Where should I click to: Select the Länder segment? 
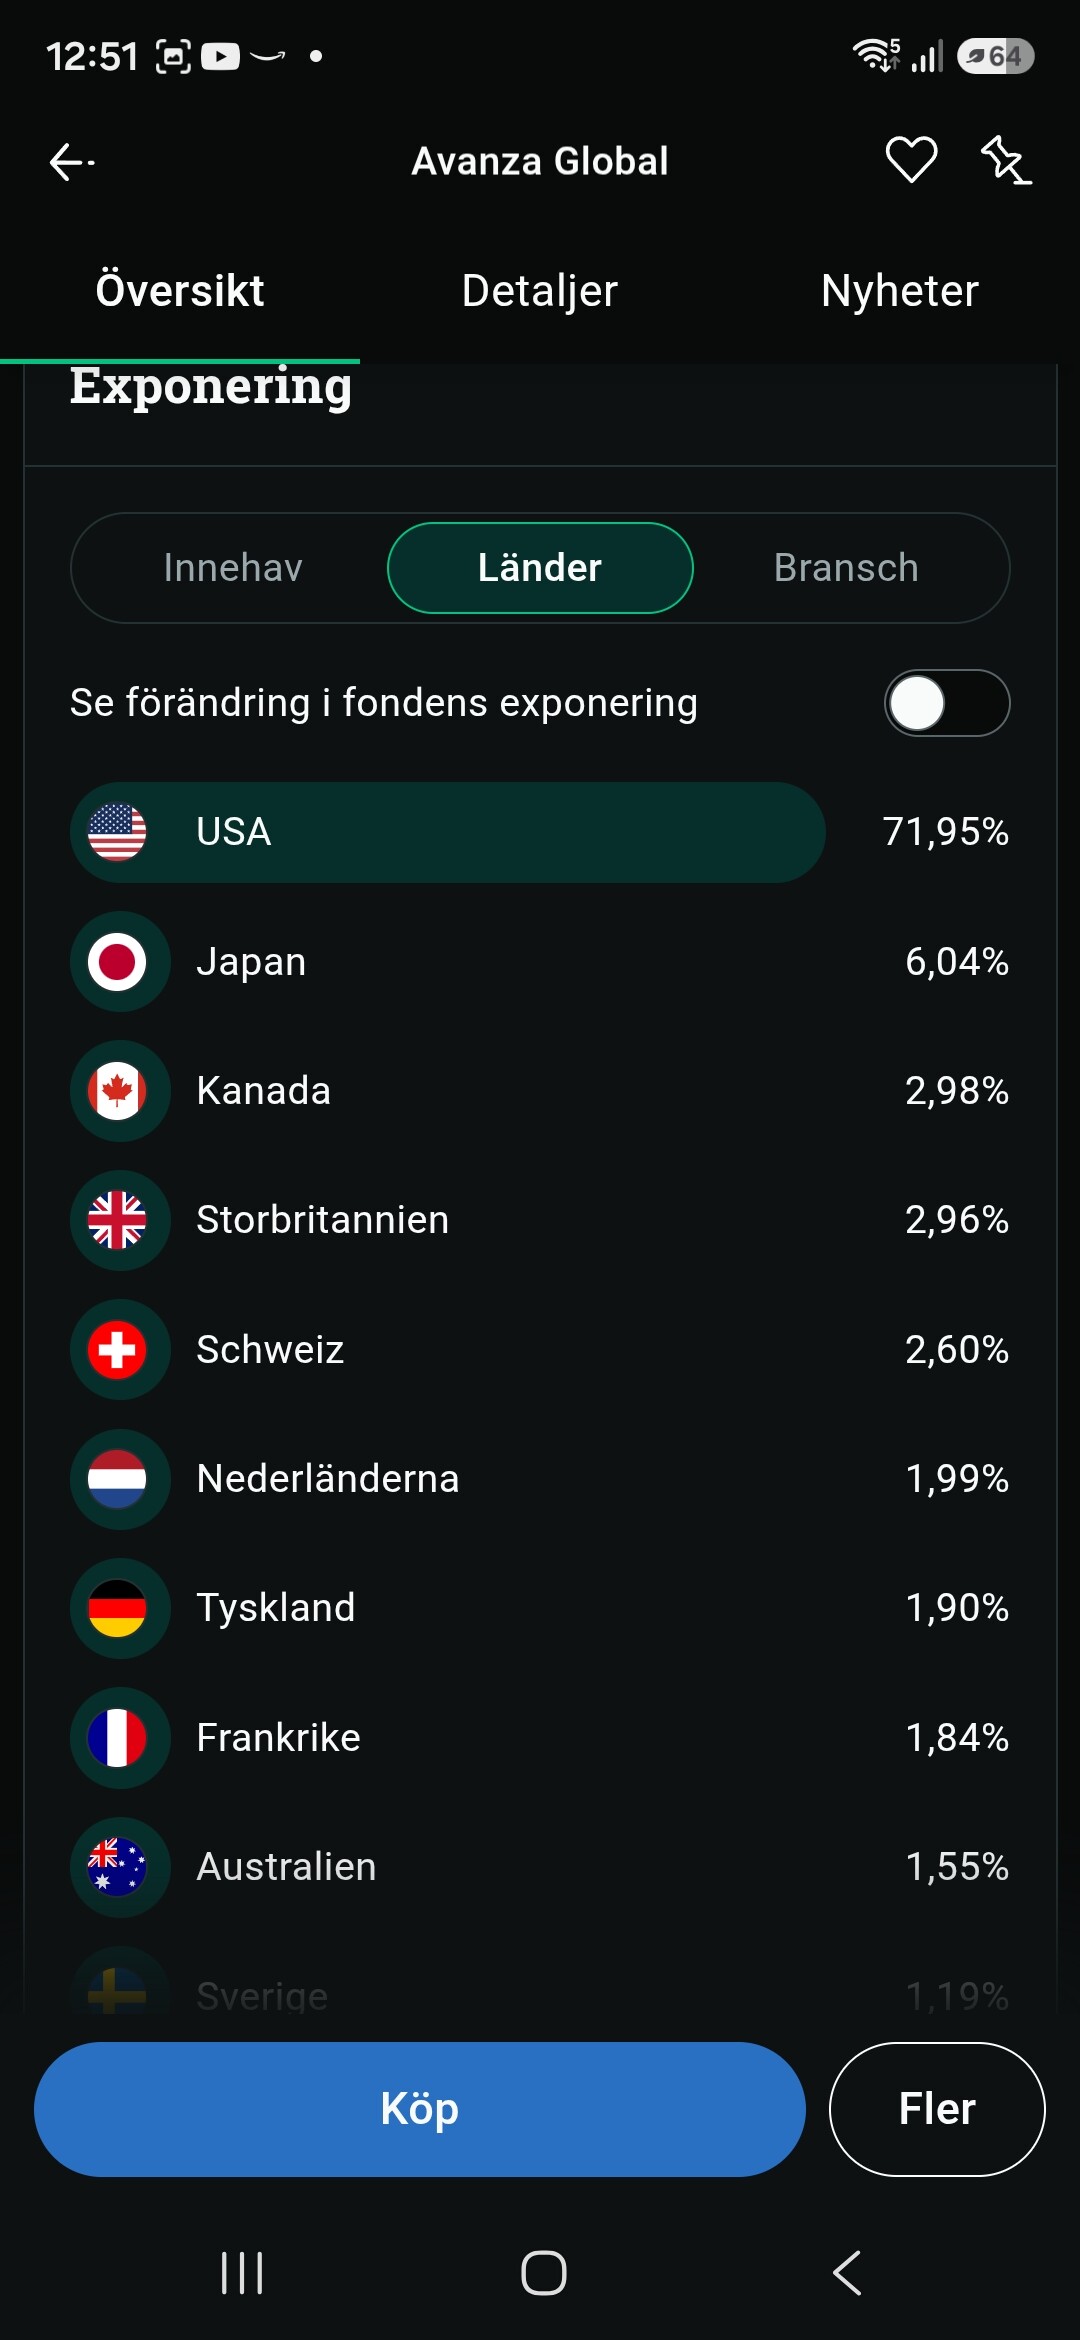tap(540, 568)
